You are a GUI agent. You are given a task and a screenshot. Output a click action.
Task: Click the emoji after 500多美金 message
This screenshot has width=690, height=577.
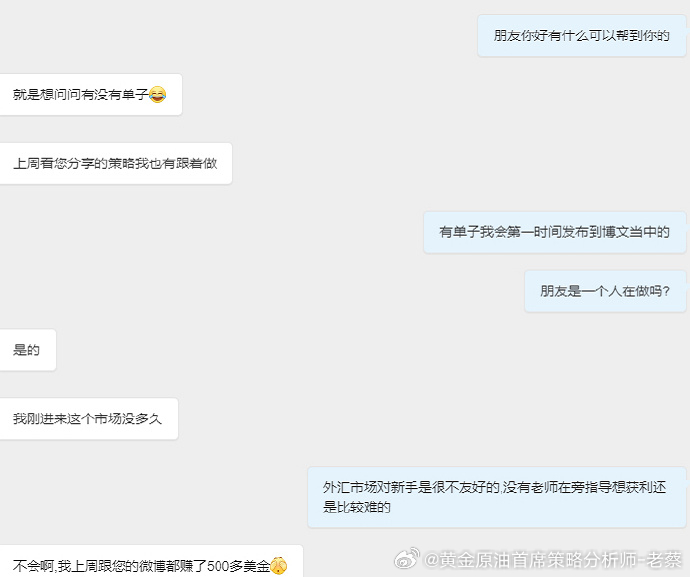point(279,566)
